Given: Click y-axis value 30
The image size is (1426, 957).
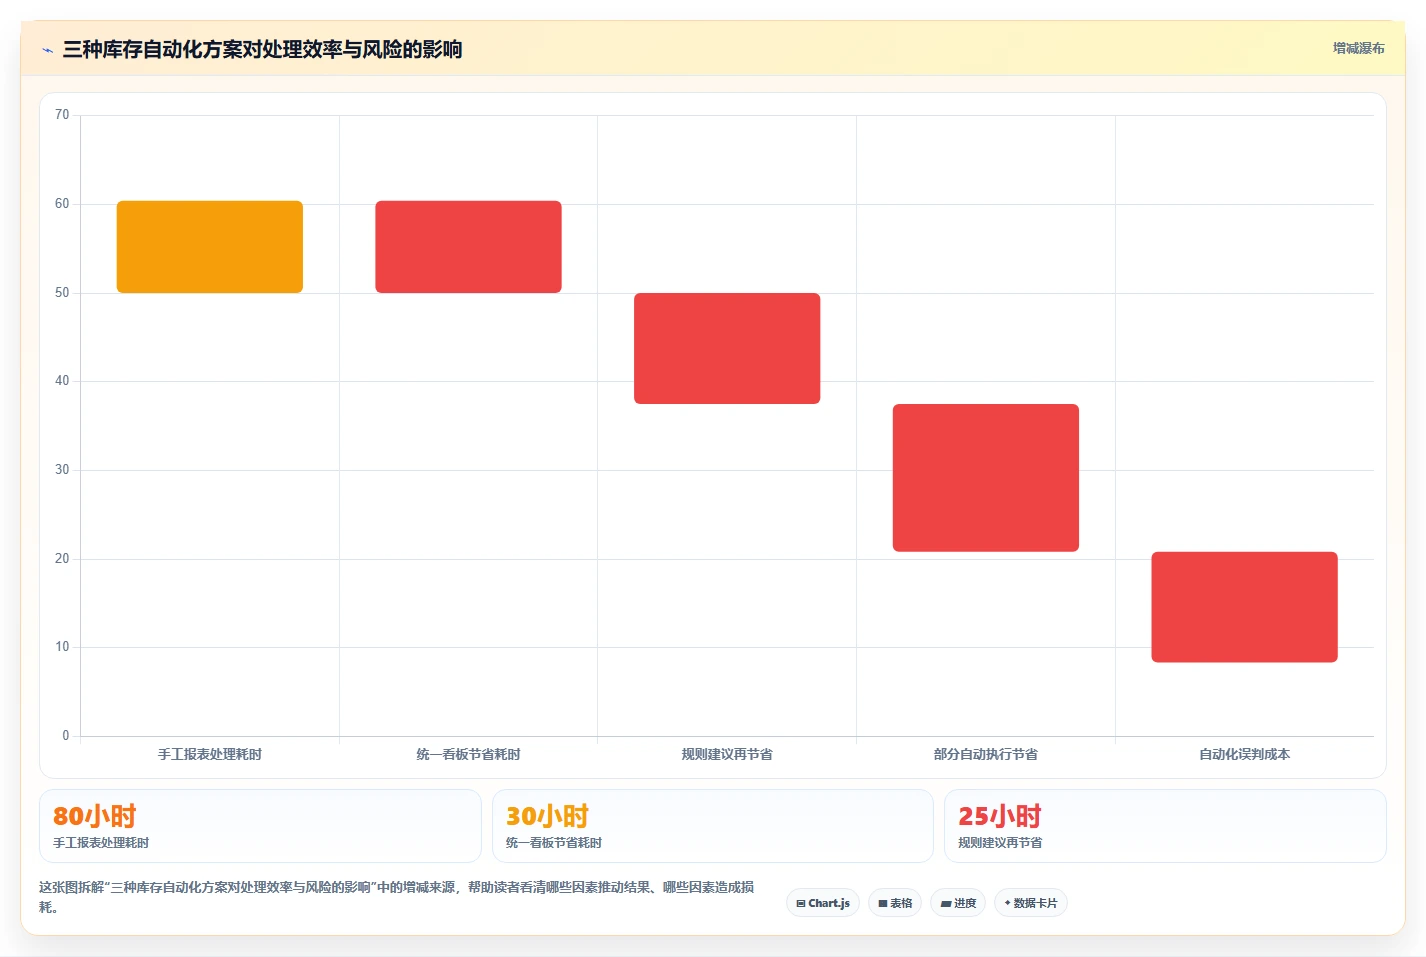Looking at the screenshot, I should [x=62, y=470].
